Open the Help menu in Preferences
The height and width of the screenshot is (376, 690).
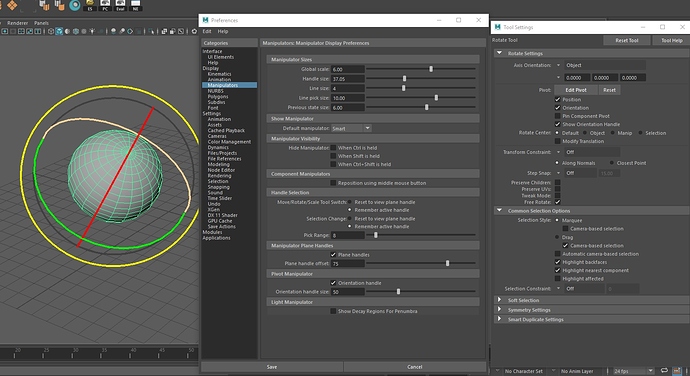(x=223, y=31)
